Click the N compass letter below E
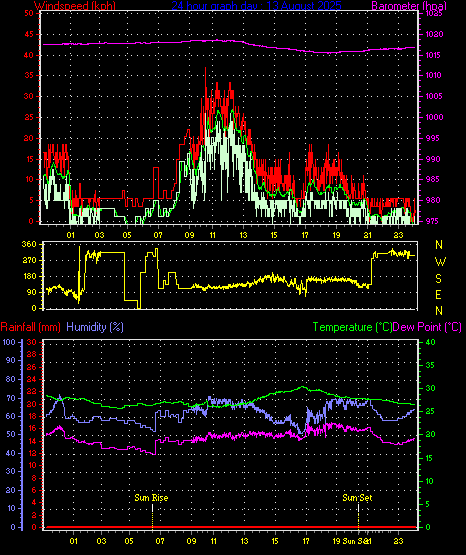The image size is (466, 555). (x=439, y=311)
